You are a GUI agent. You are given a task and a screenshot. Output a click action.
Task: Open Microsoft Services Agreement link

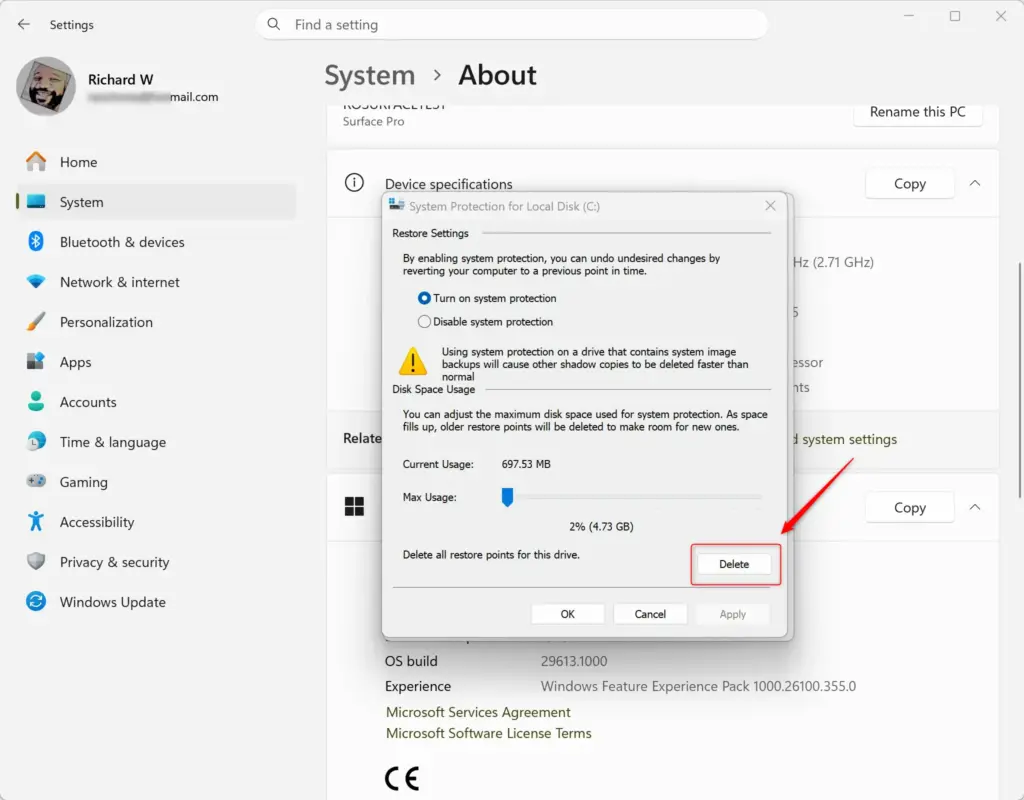click(478, 712)
